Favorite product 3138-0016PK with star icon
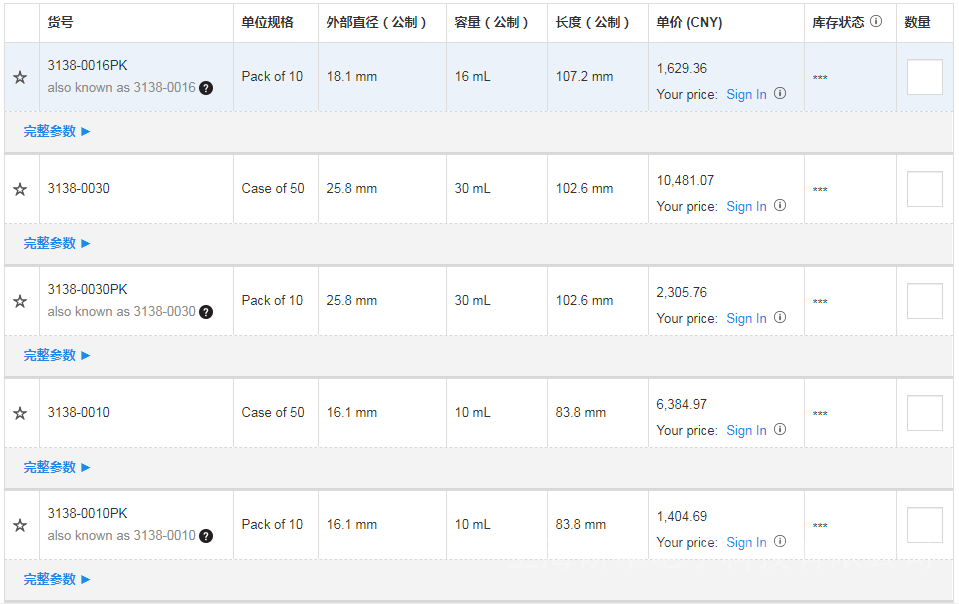This screenshot has width=959, height=604. click(20, 77)
